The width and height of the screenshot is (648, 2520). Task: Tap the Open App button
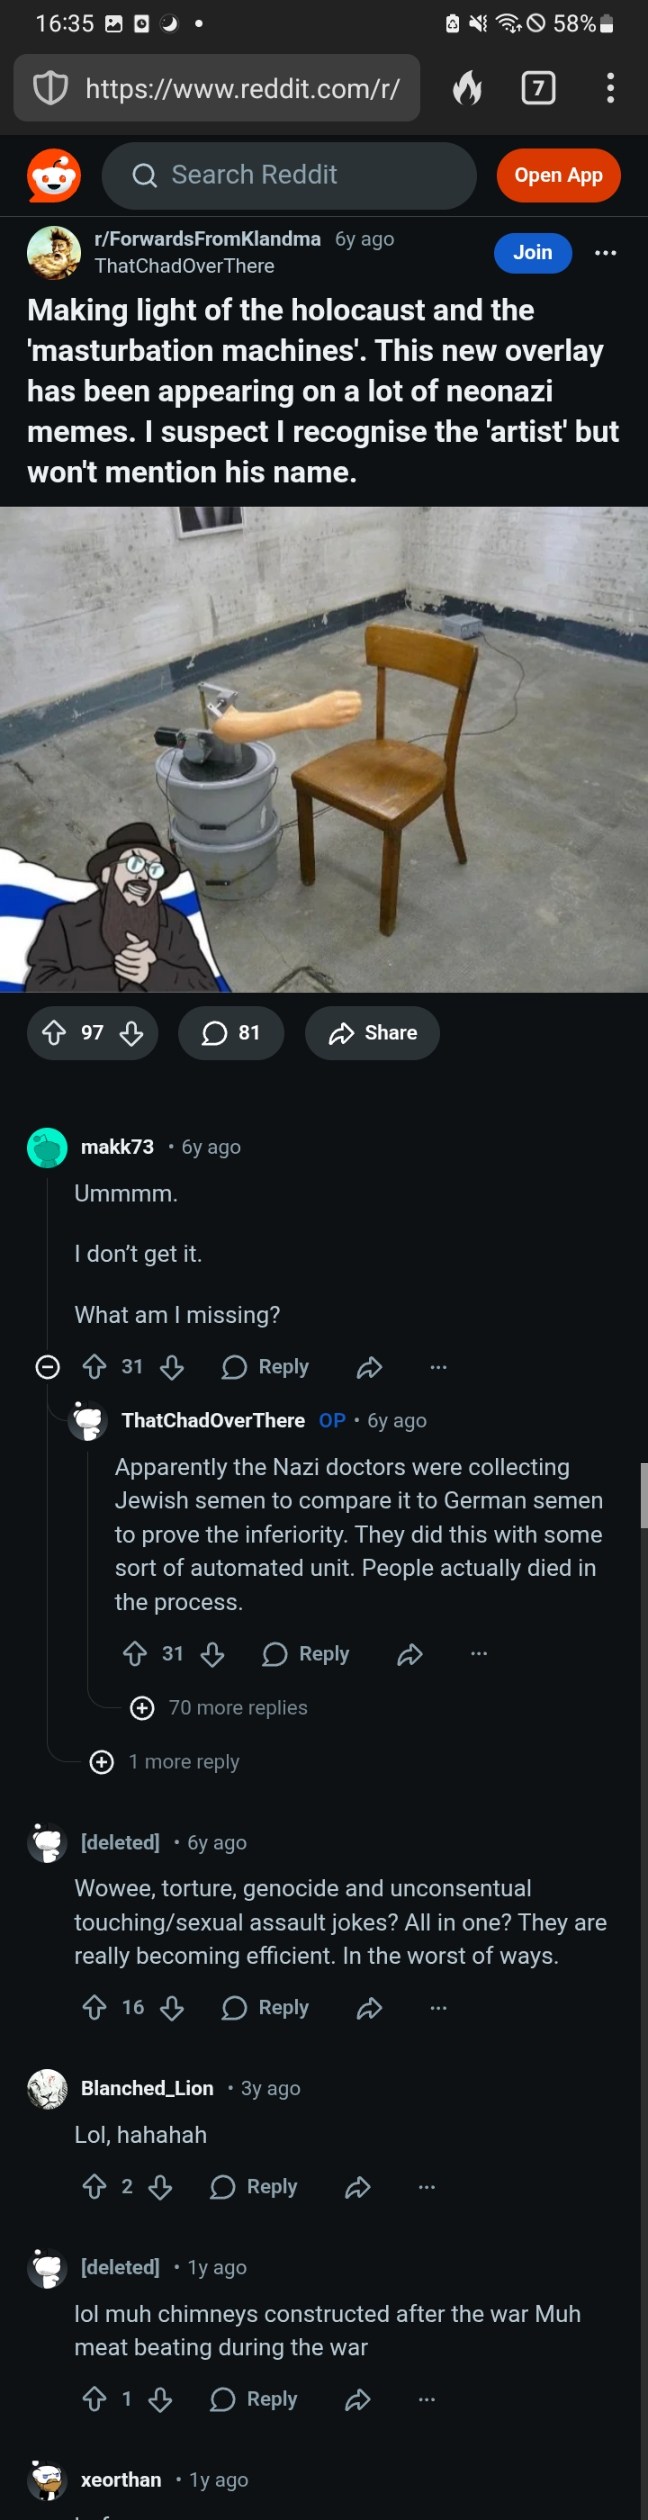(x=558, y=176)
